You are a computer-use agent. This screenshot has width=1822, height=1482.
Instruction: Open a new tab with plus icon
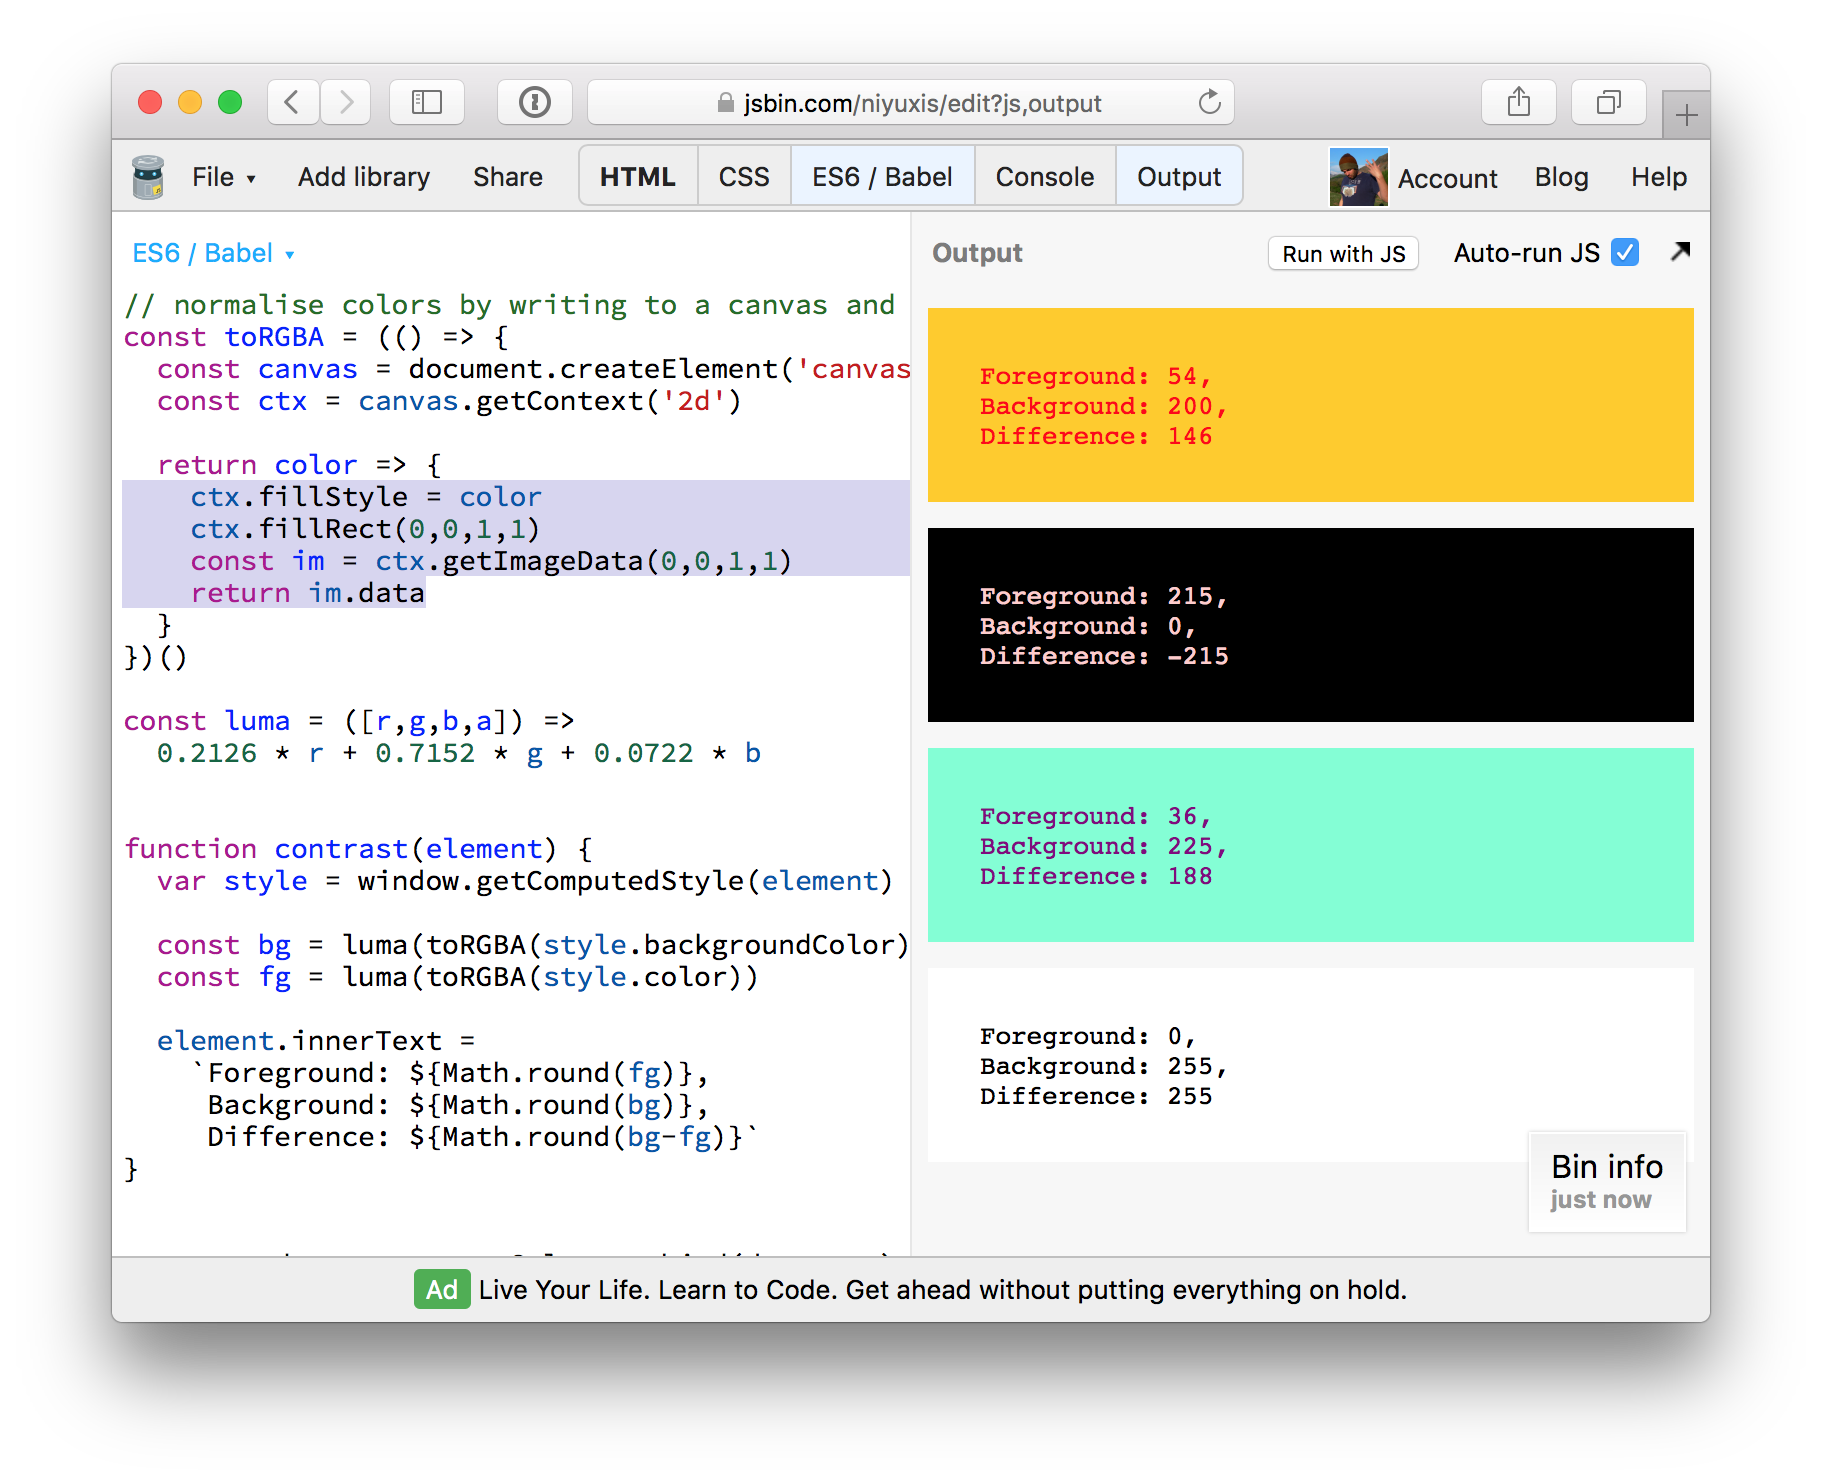(1686, 115)
